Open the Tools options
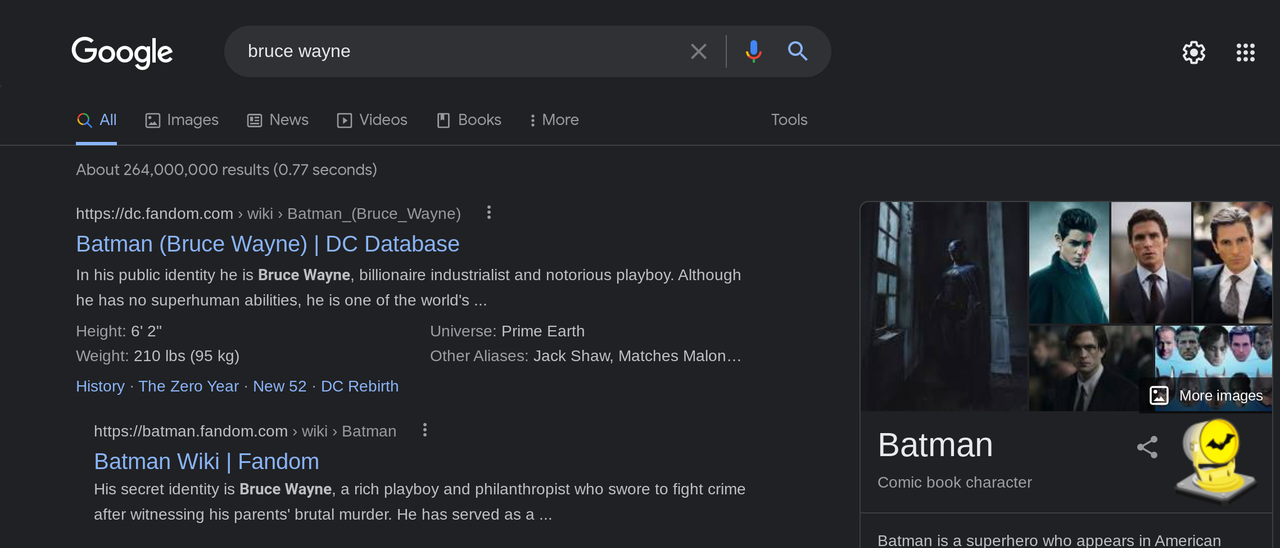1280x548 pixels. (789, 120)
